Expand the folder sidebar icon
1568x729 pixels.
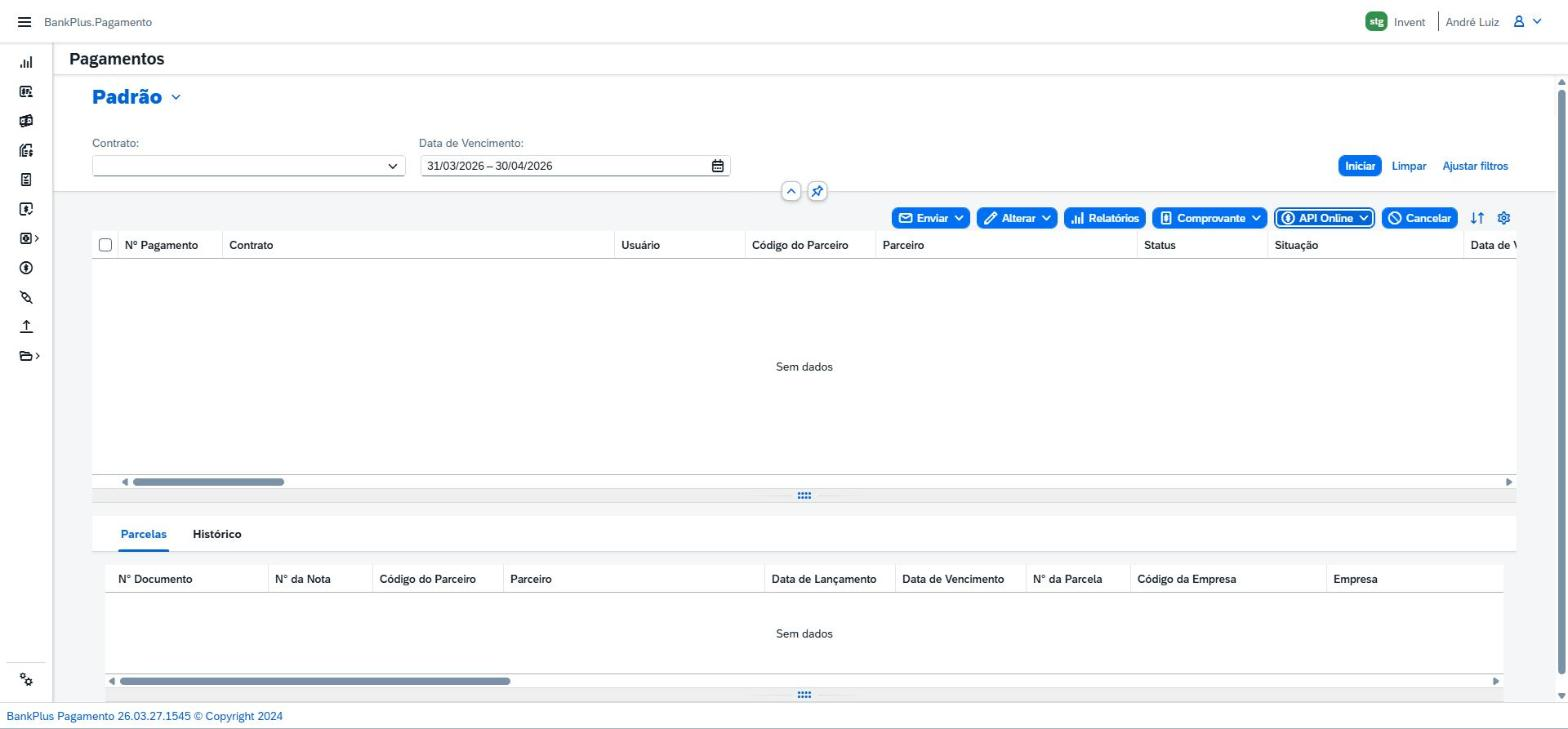click(x=29, y=356)
